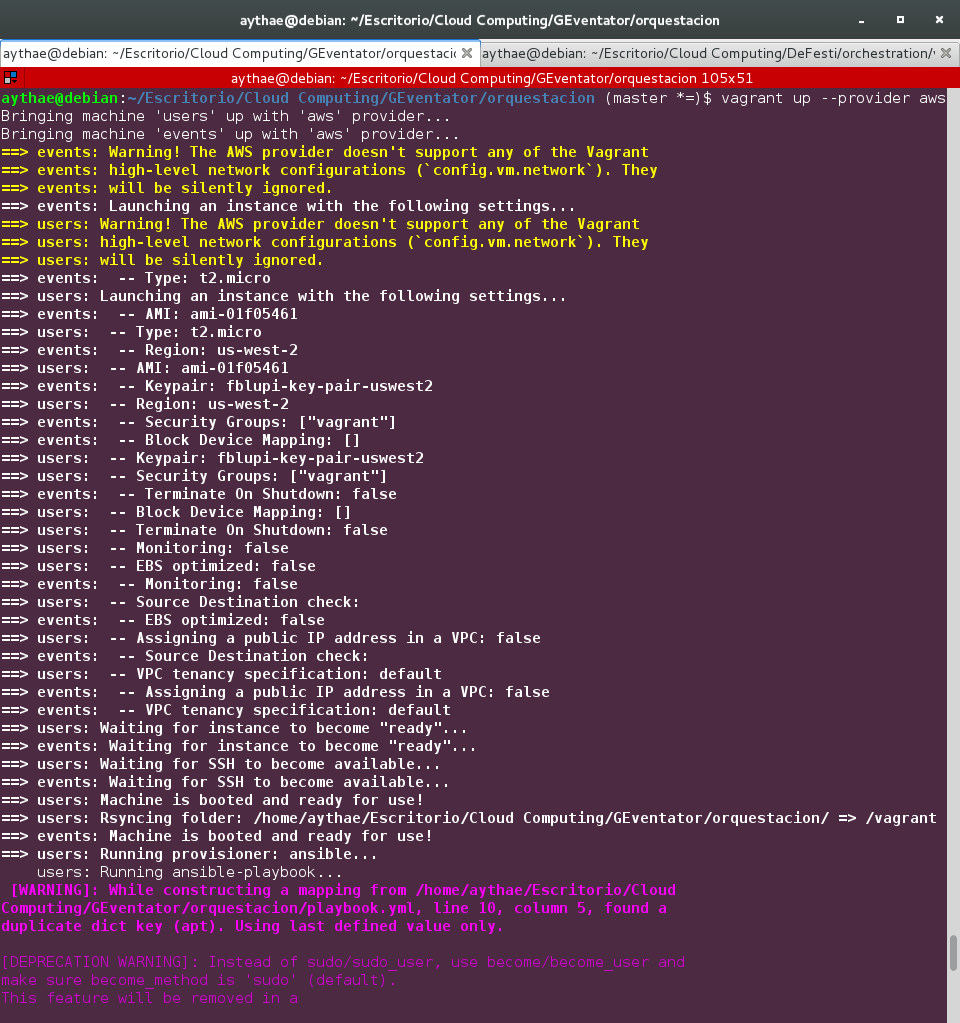Image resolution: width=960 pixels, height=1023 pixels.
Task: Close the terminal window
Action: (x=939, y=20)
